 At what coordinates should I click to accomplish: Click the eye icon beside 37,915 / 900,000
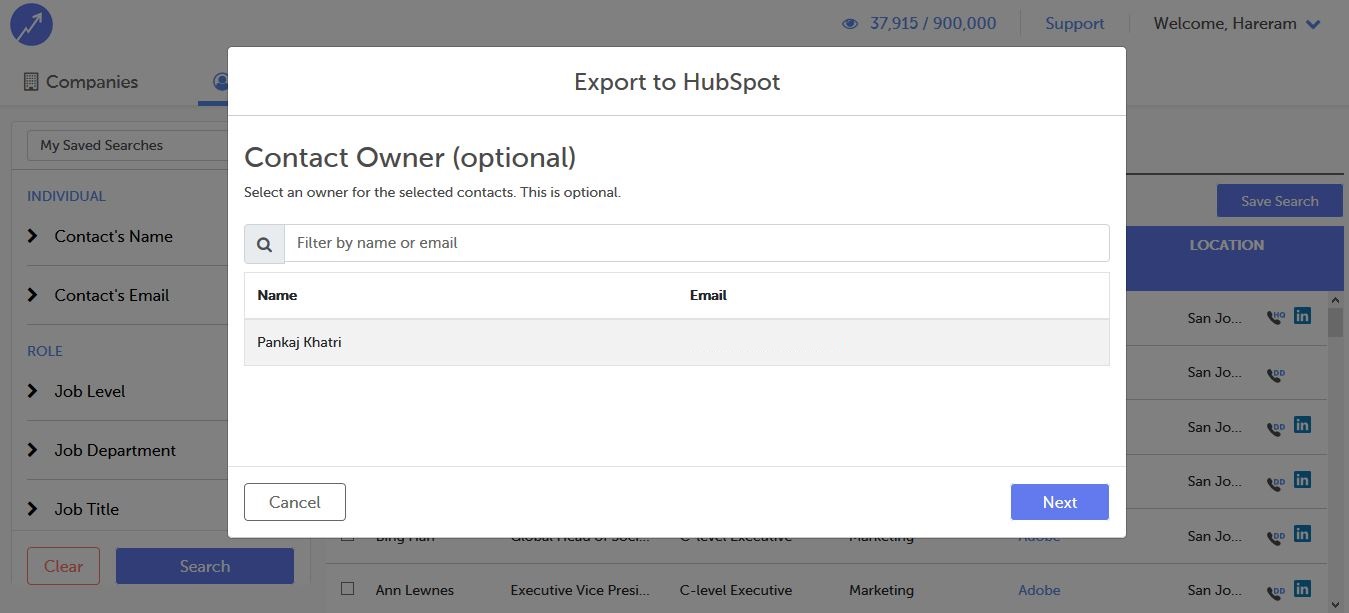pos(850,24)
